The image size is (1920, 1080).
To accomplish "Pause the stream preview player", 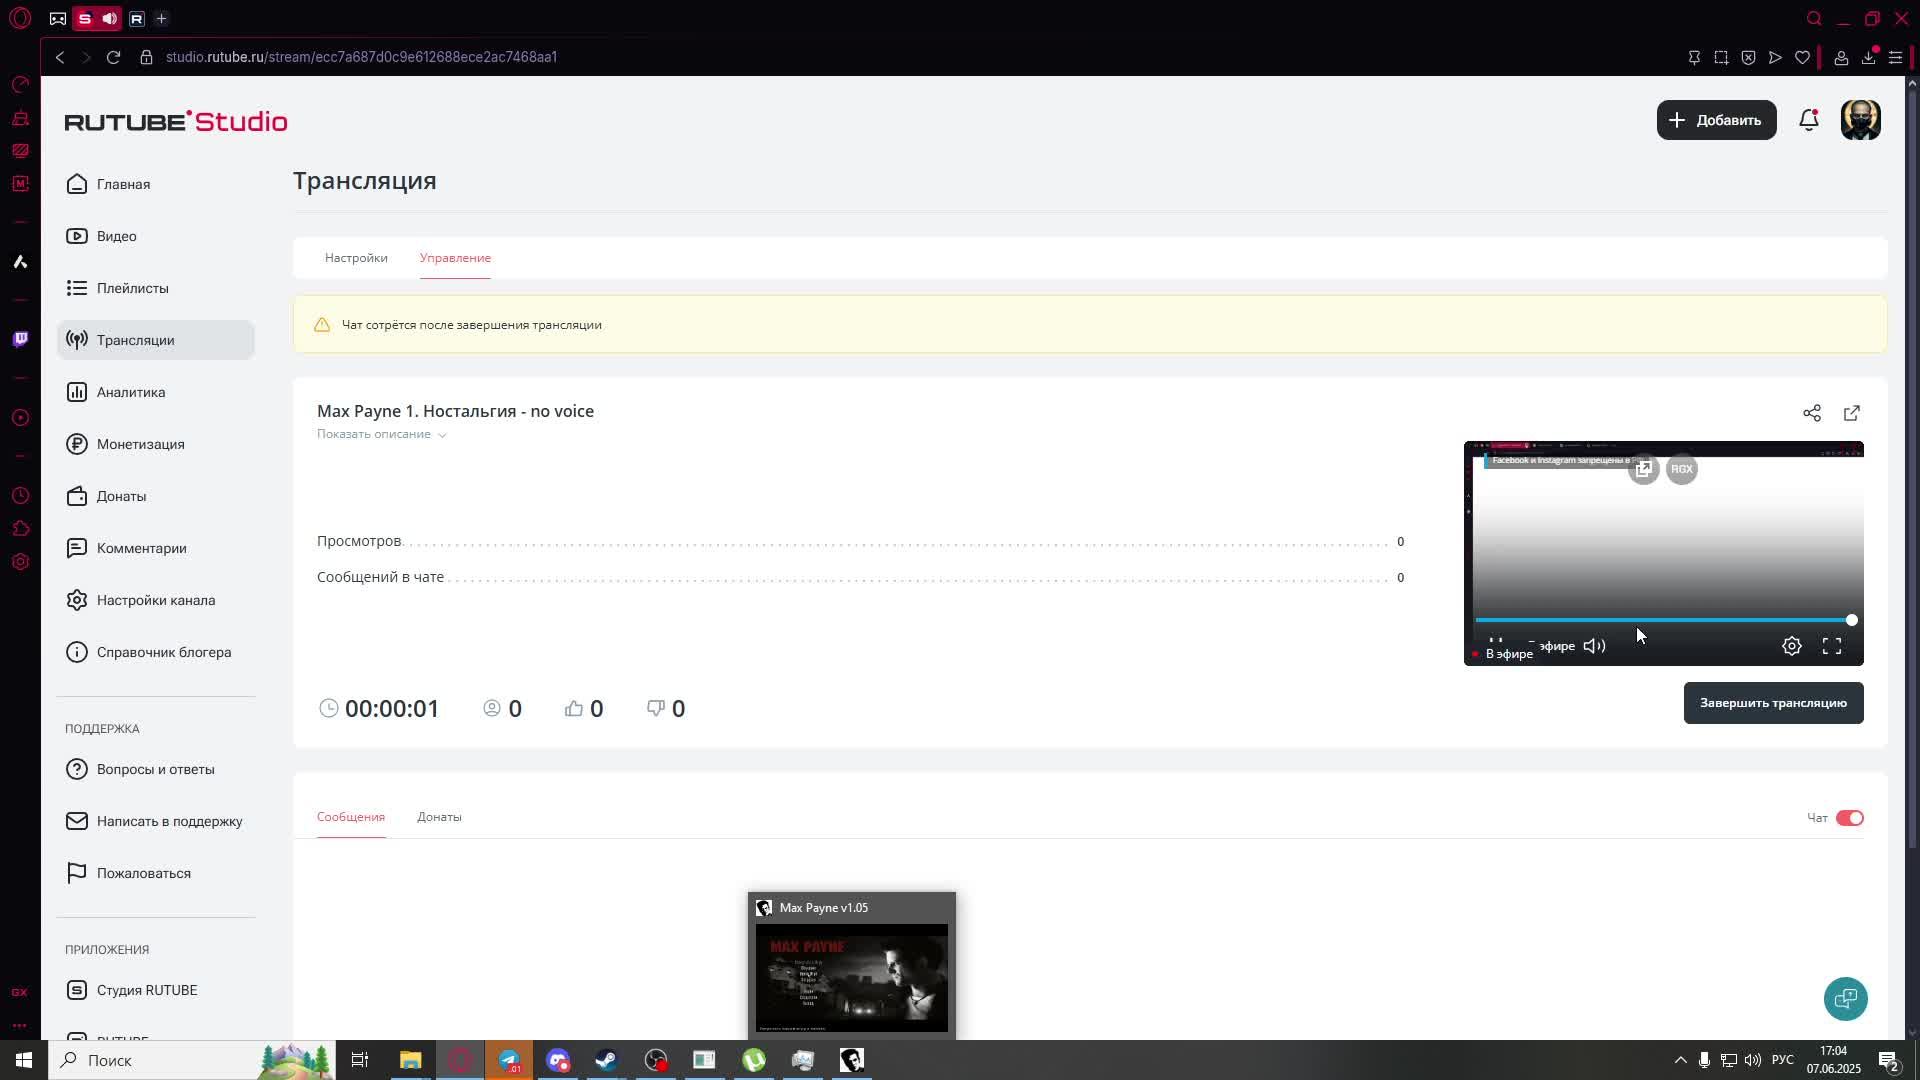I will [x=1496, y=644].
